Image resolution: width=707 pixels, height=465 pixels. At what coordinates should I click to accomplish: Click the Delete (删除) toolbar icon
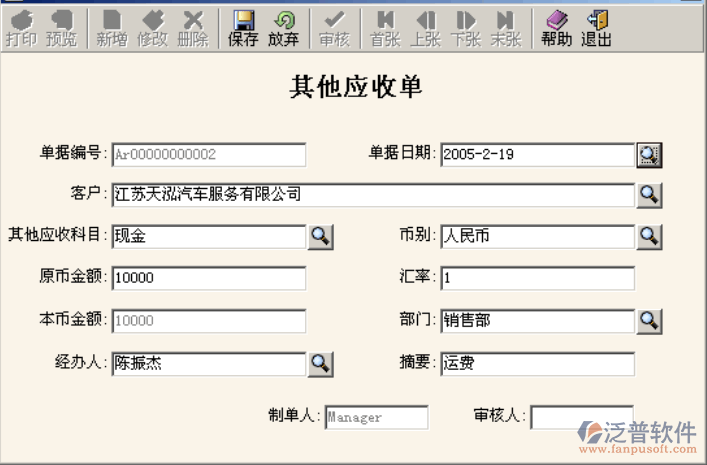pos(193,29)
